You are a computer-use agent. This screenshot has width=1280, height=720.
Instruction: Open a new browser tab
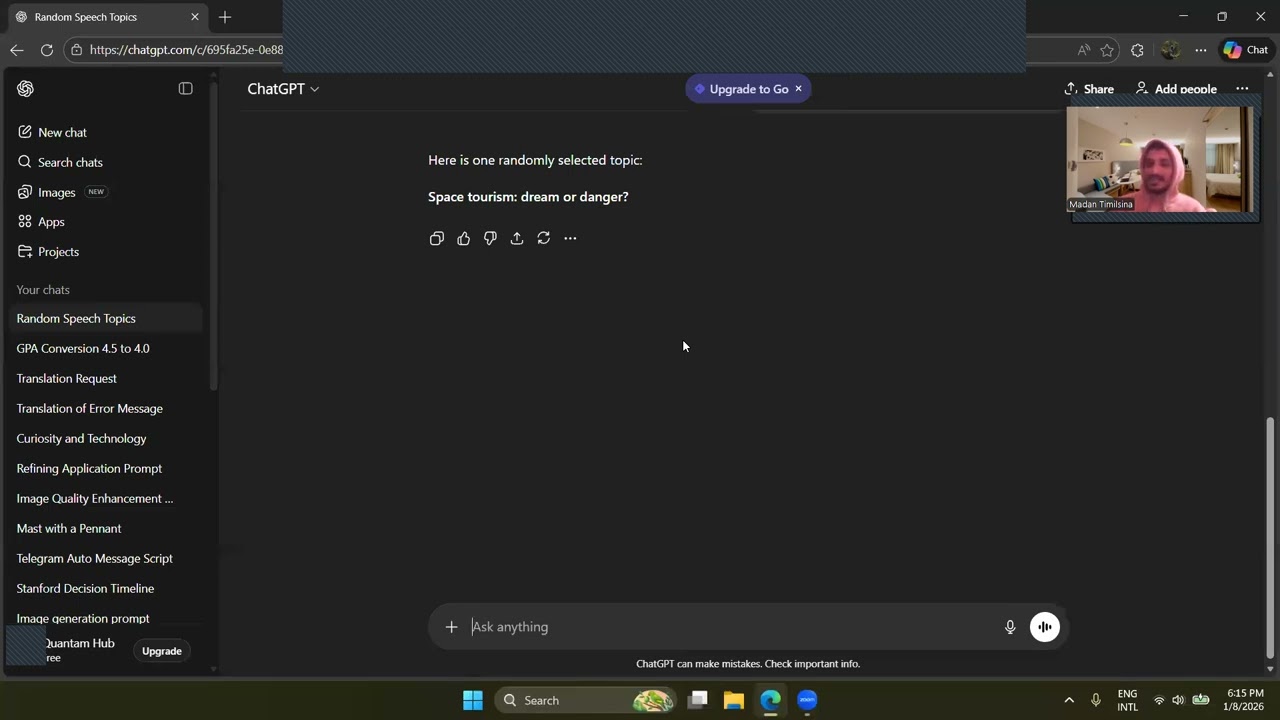point(225,17)
